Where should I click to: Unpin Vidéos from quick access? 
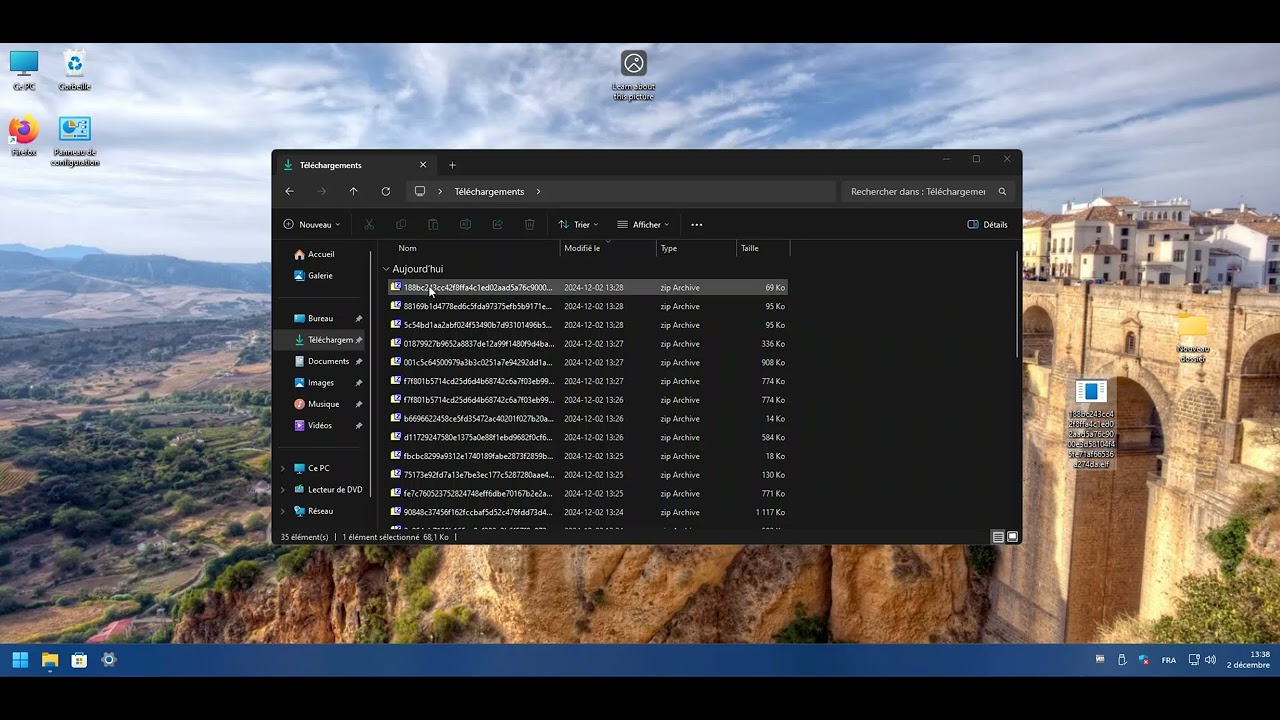tap(359, 426)
